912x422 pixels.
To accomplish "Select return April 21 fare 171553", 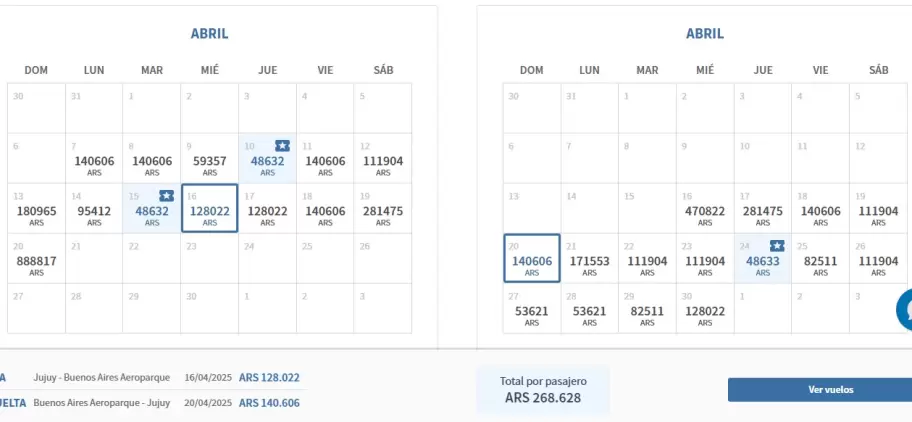I will pyautogui.click(x=589, y=258).
